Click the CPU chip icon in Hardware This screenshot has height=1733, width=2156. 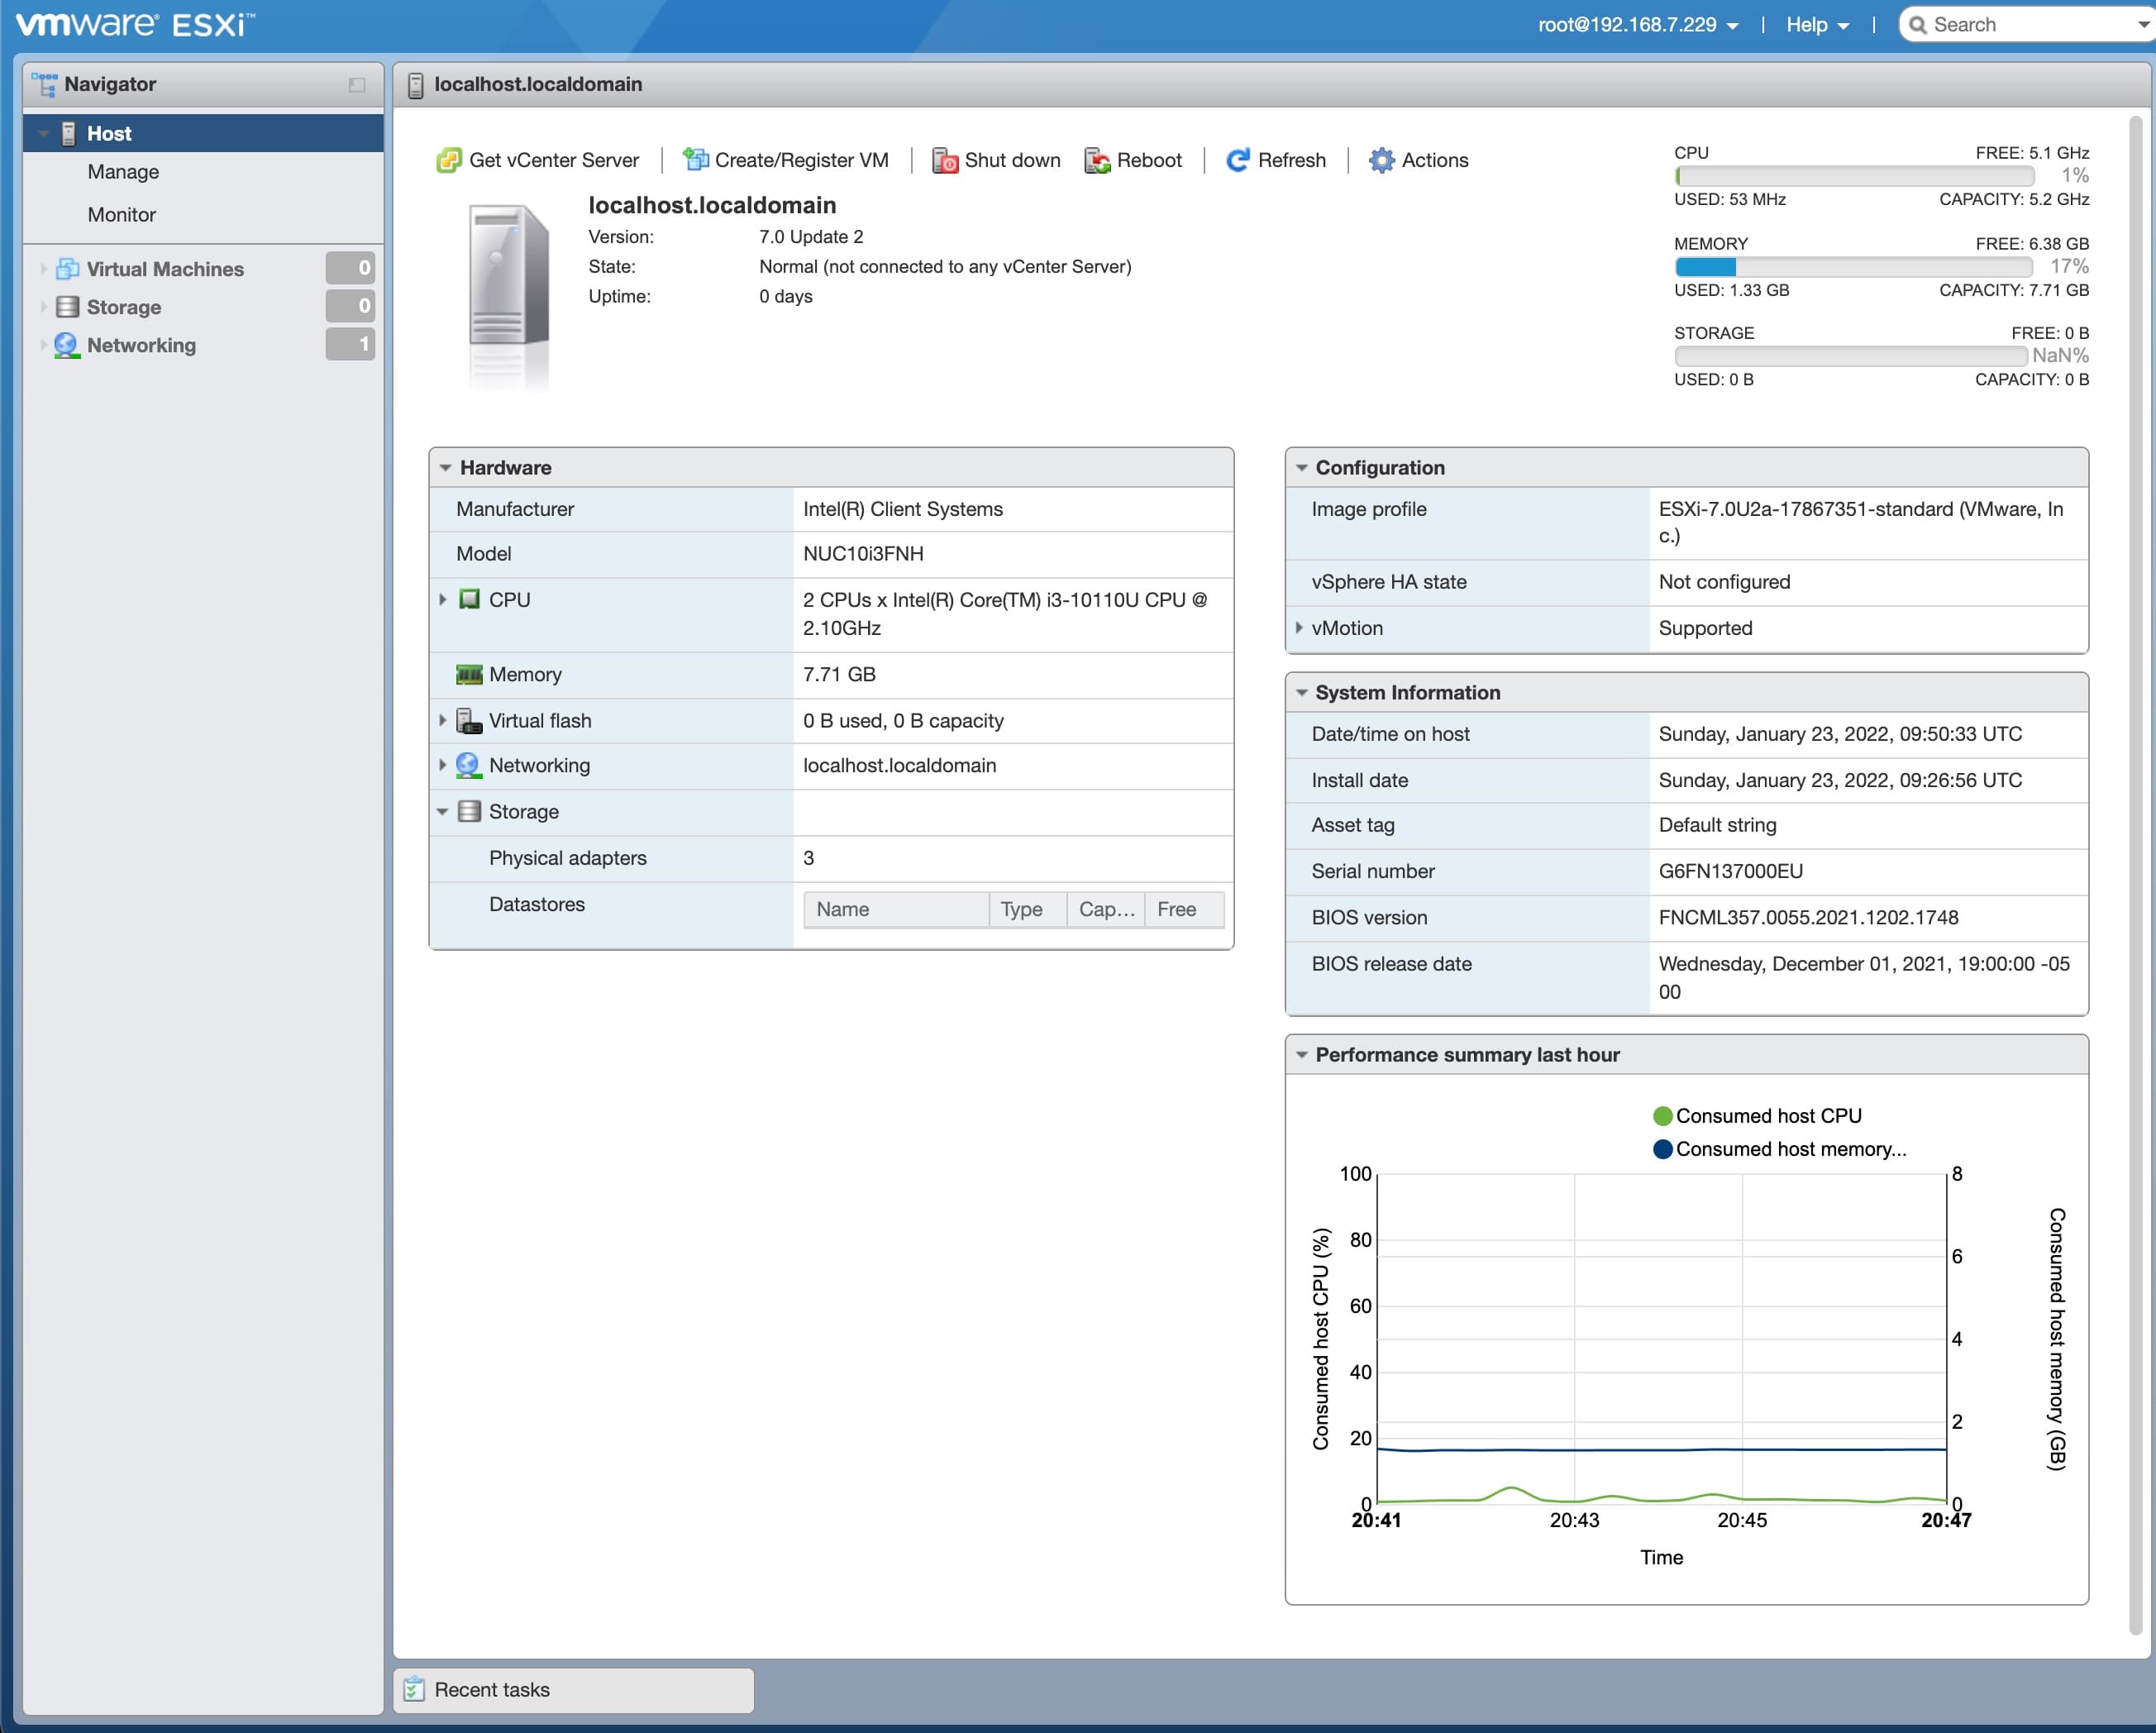point(469,599)
